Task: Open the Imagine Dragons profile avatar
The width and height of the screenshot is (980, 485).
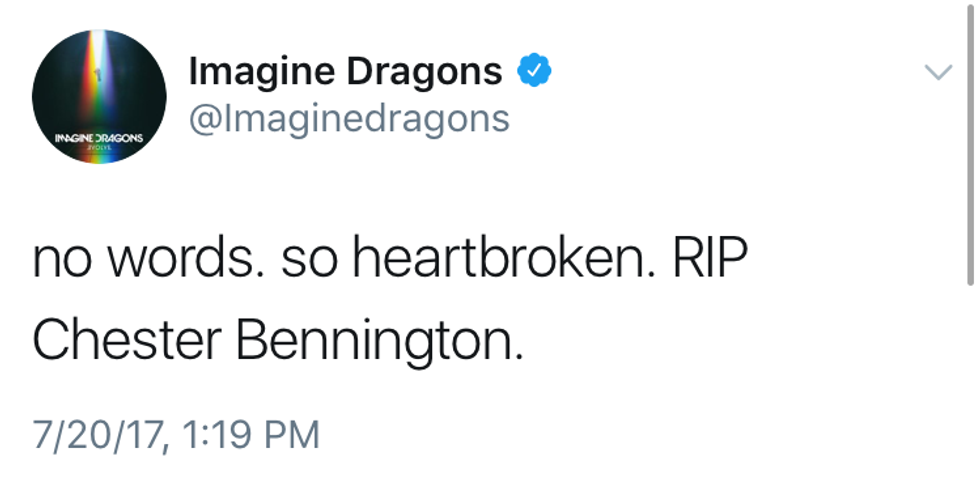Action: click(99, 97)
